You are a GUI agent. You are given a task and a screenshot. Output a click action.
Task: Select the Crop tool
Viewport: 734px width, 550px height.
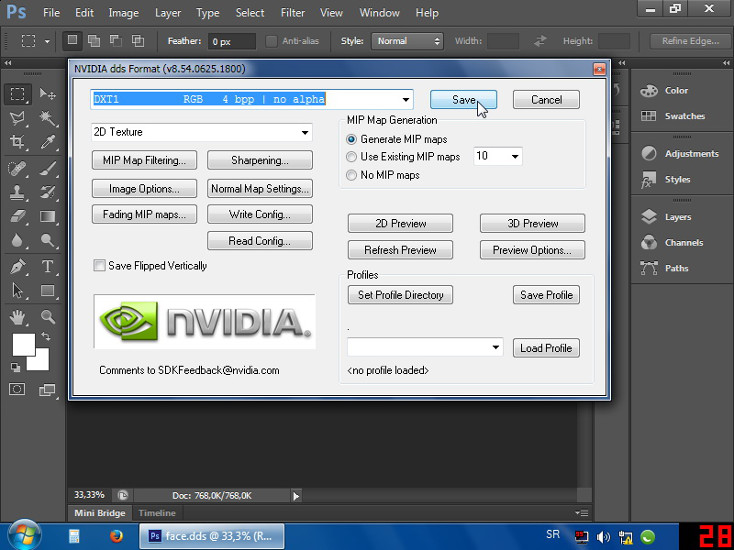(x=18, y=142)
